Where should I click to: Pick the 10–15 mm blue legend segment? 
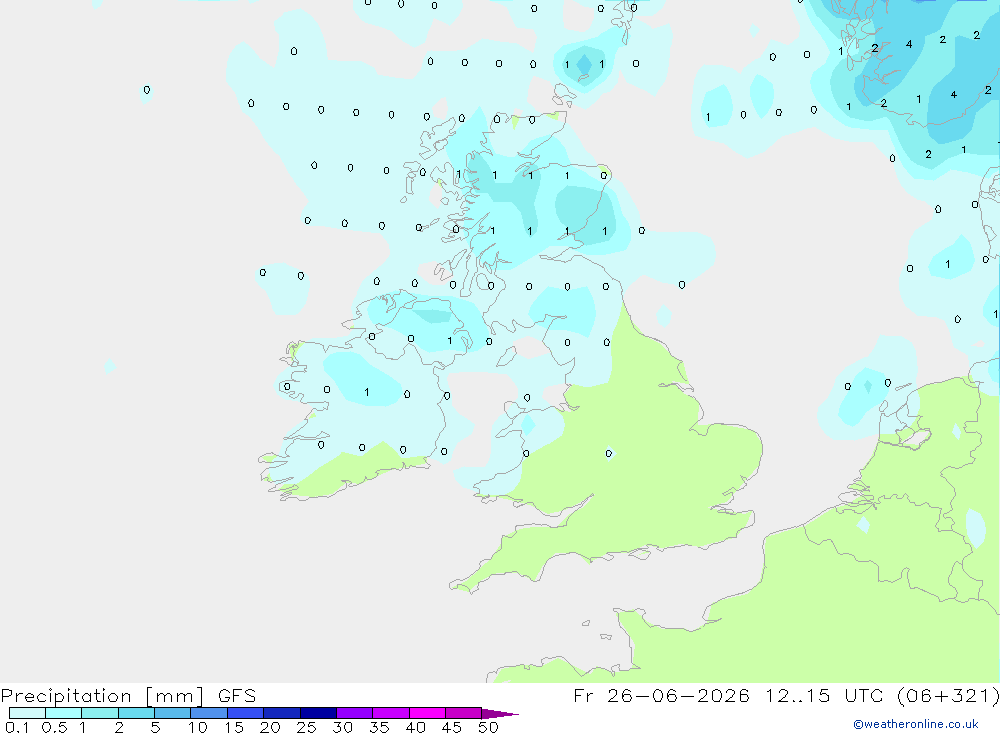209,713
